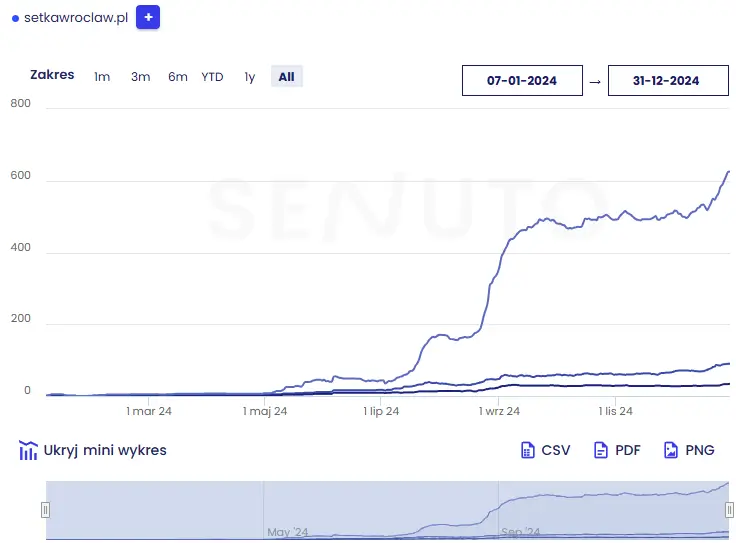Click the 400 y-axis value
The image size is (736, 543).
coord(21,247)
